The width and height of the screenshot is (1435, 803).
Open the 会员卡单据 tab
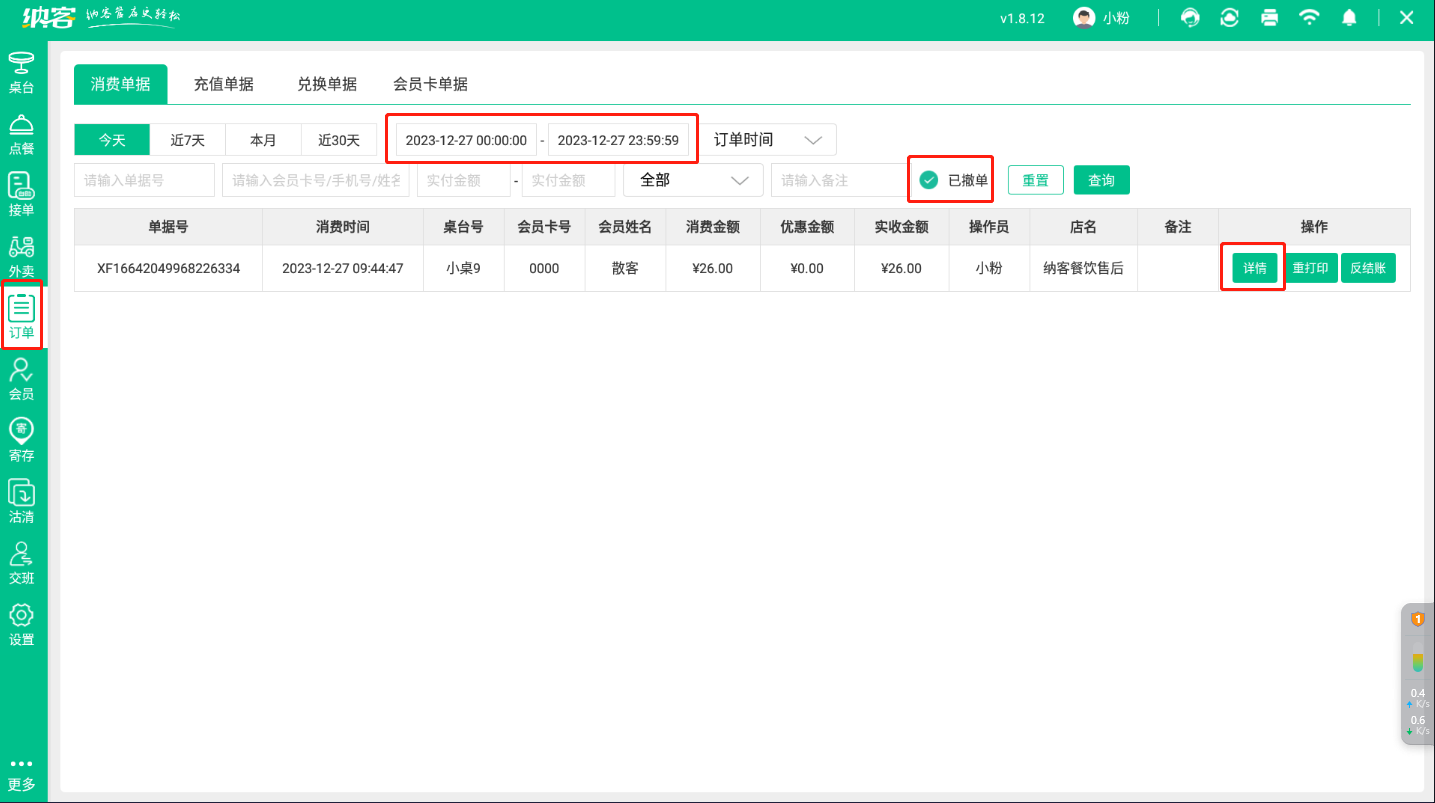[x=430, y=84]
